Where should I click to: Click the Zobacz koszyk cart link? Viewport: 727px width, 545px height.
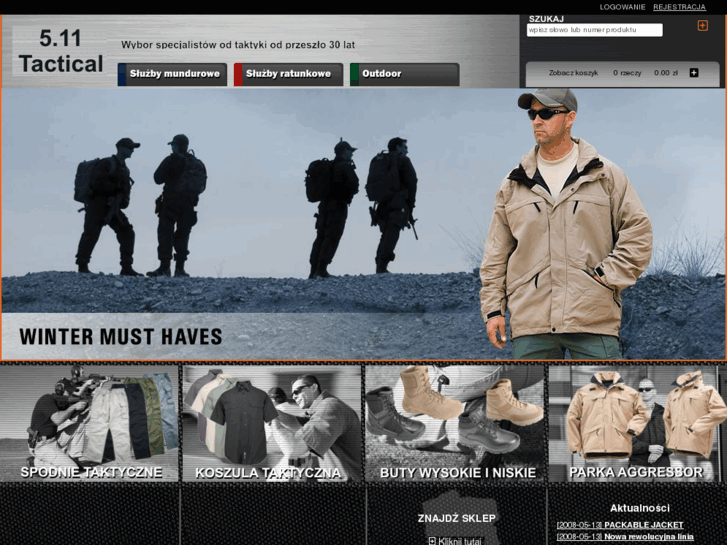coord(573,73)
